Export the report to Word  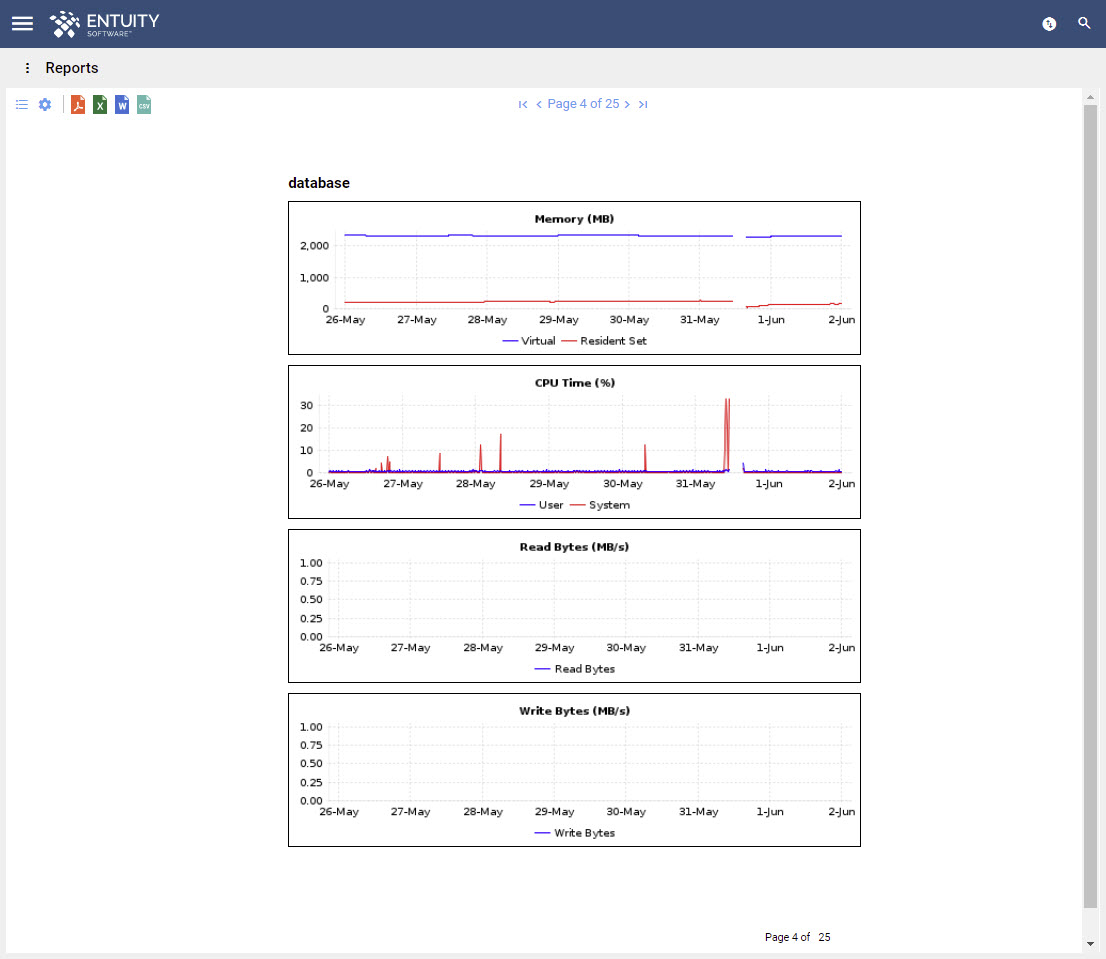pyautogui.click(x=122, y=104)
